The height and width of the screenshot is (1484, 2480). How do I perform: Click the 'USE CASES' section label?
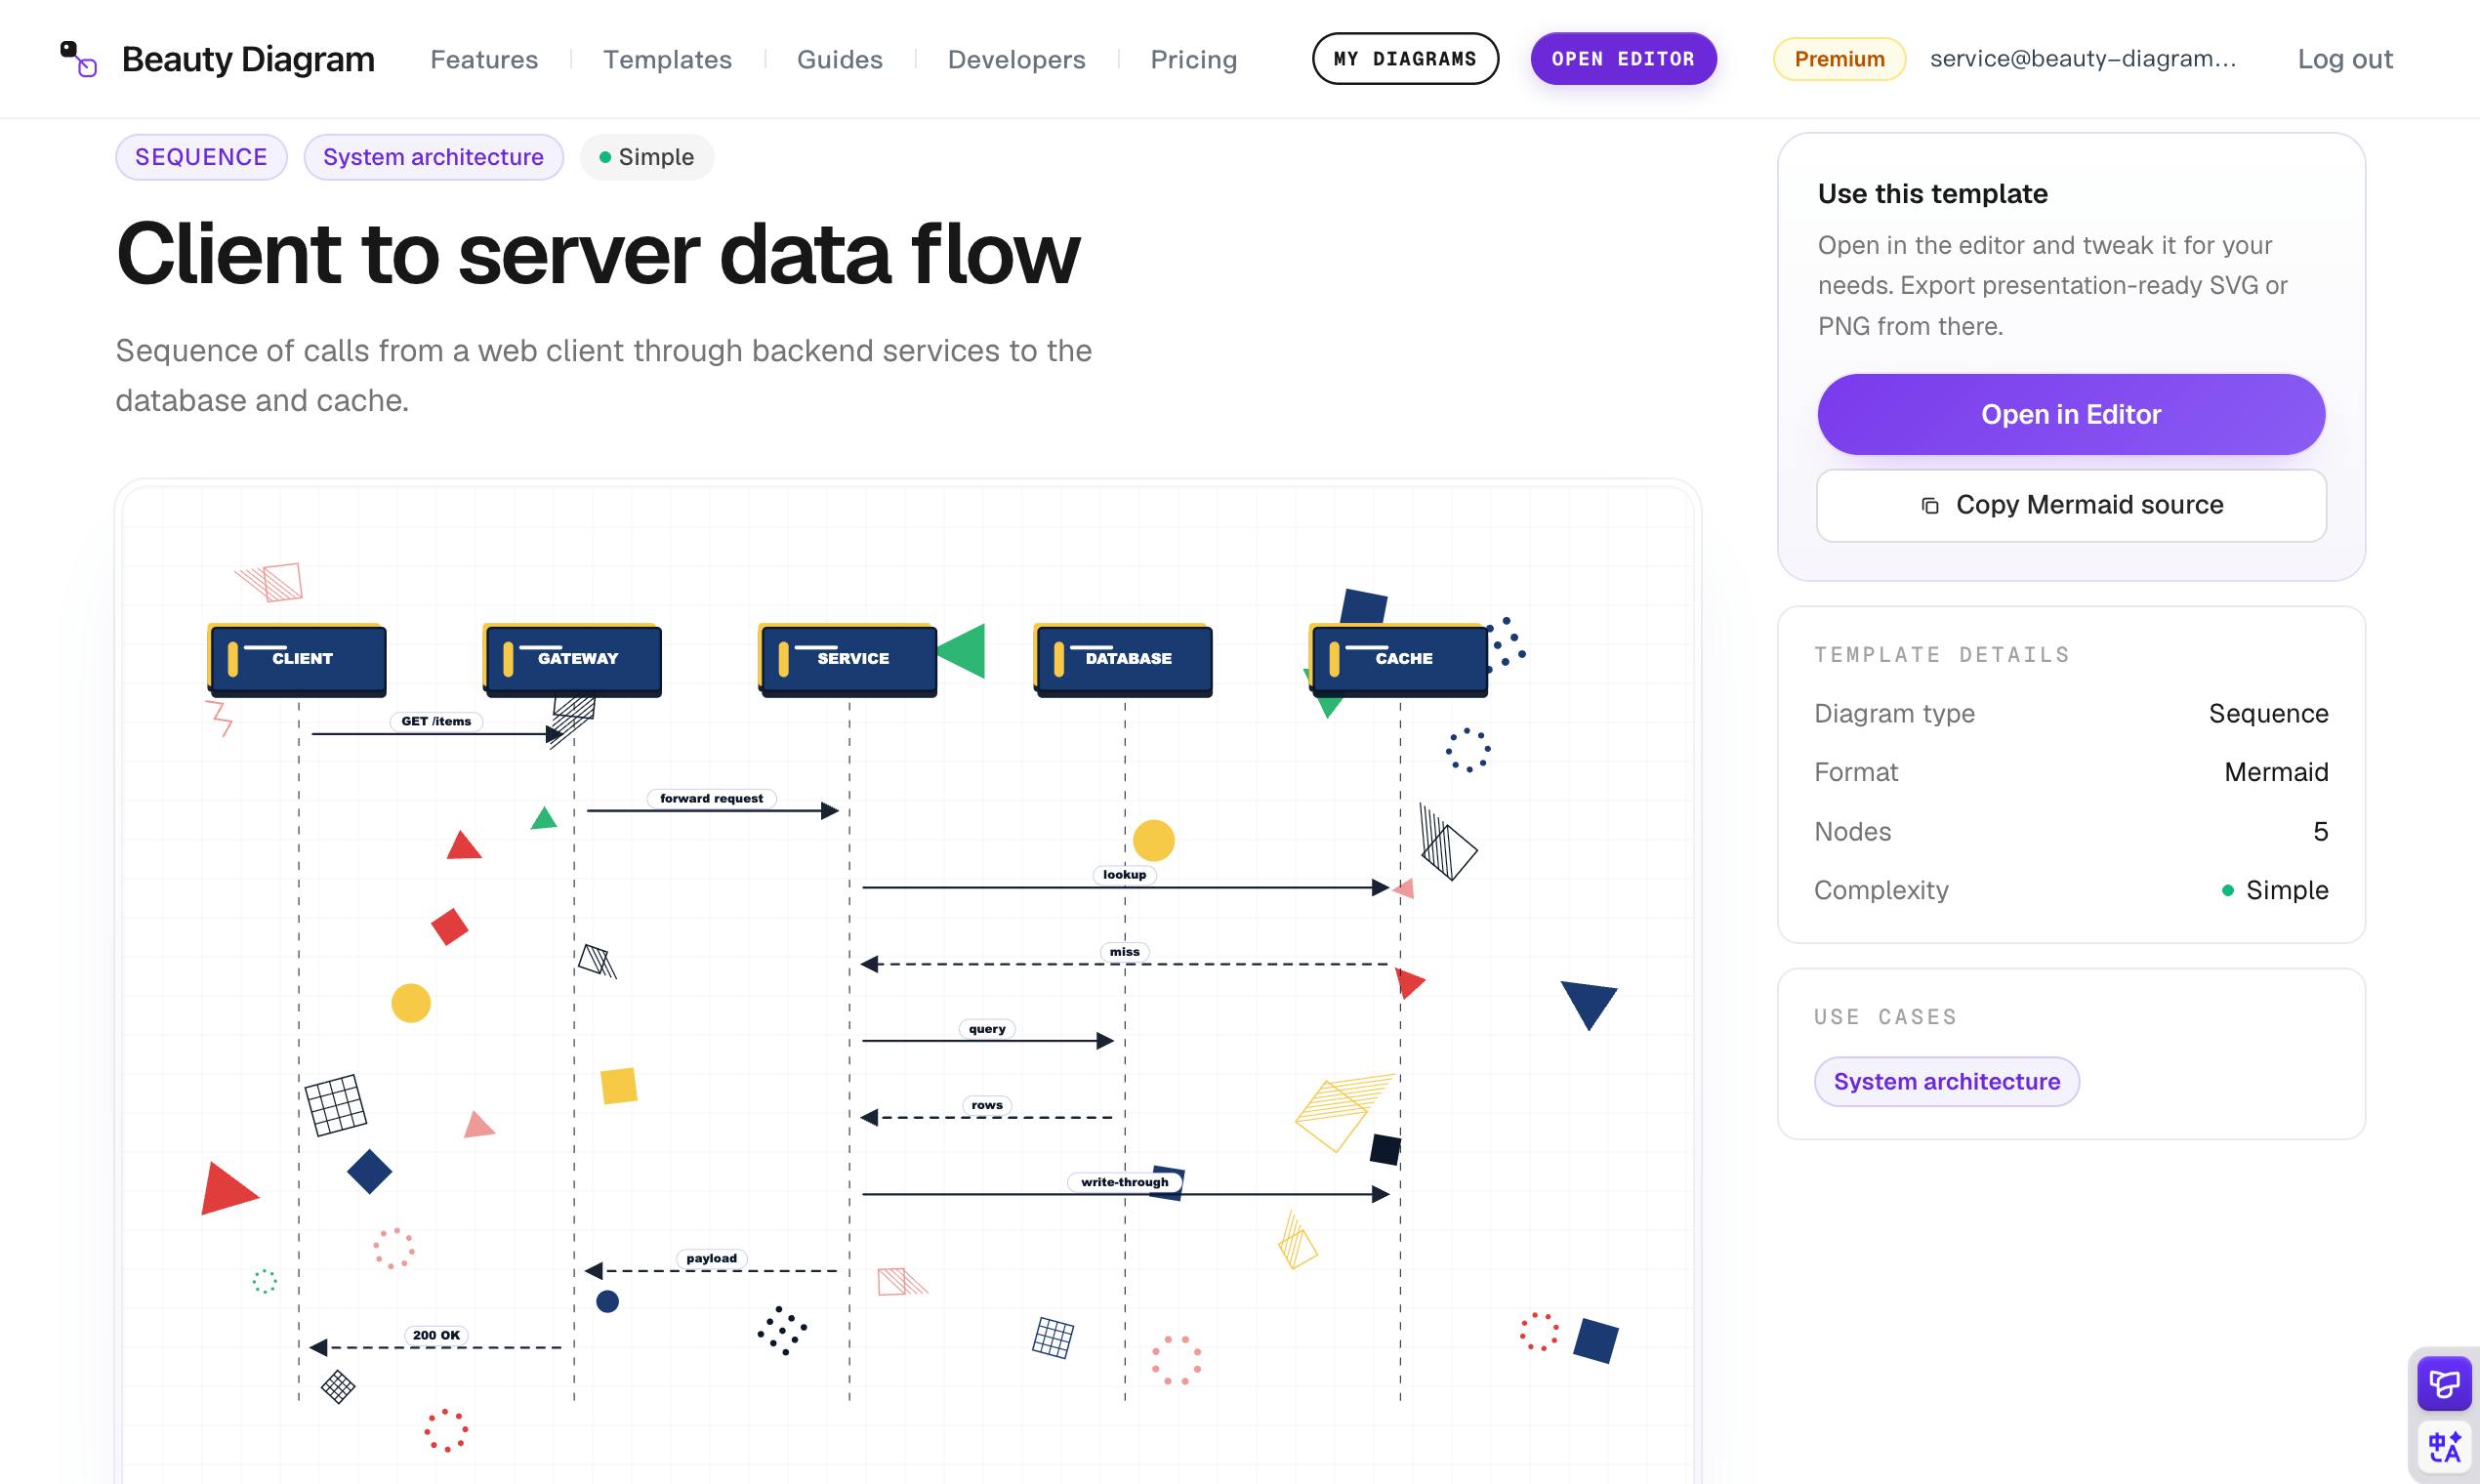pos(1885,1017)
